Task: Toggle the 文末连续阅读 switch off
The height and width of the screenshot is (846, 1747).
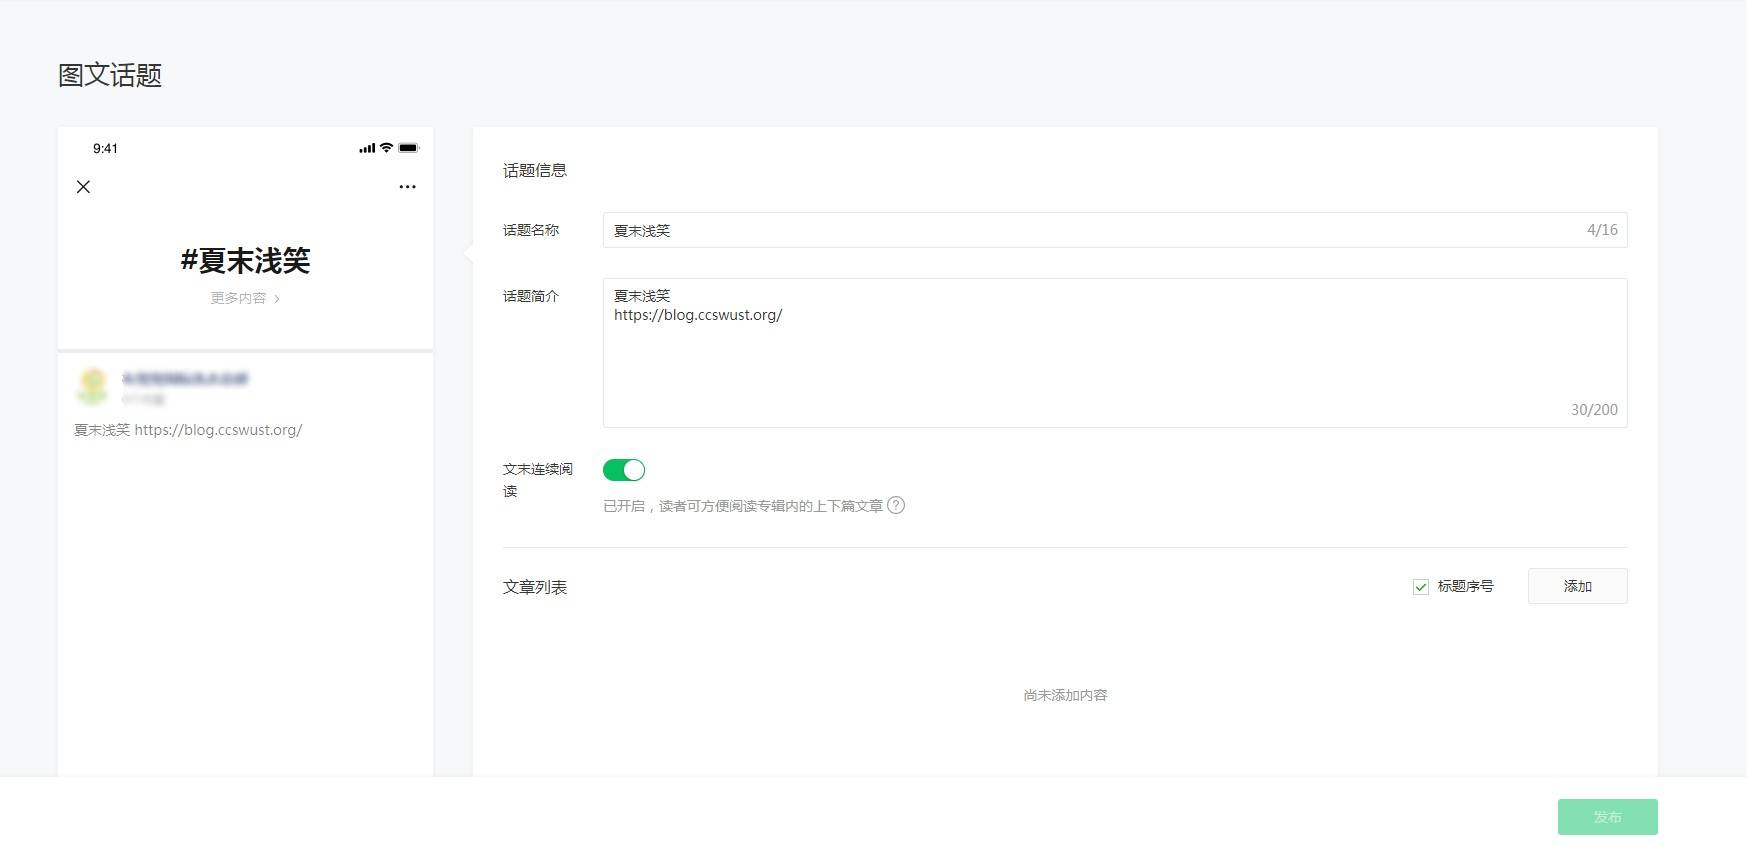Action: [624, 470]
